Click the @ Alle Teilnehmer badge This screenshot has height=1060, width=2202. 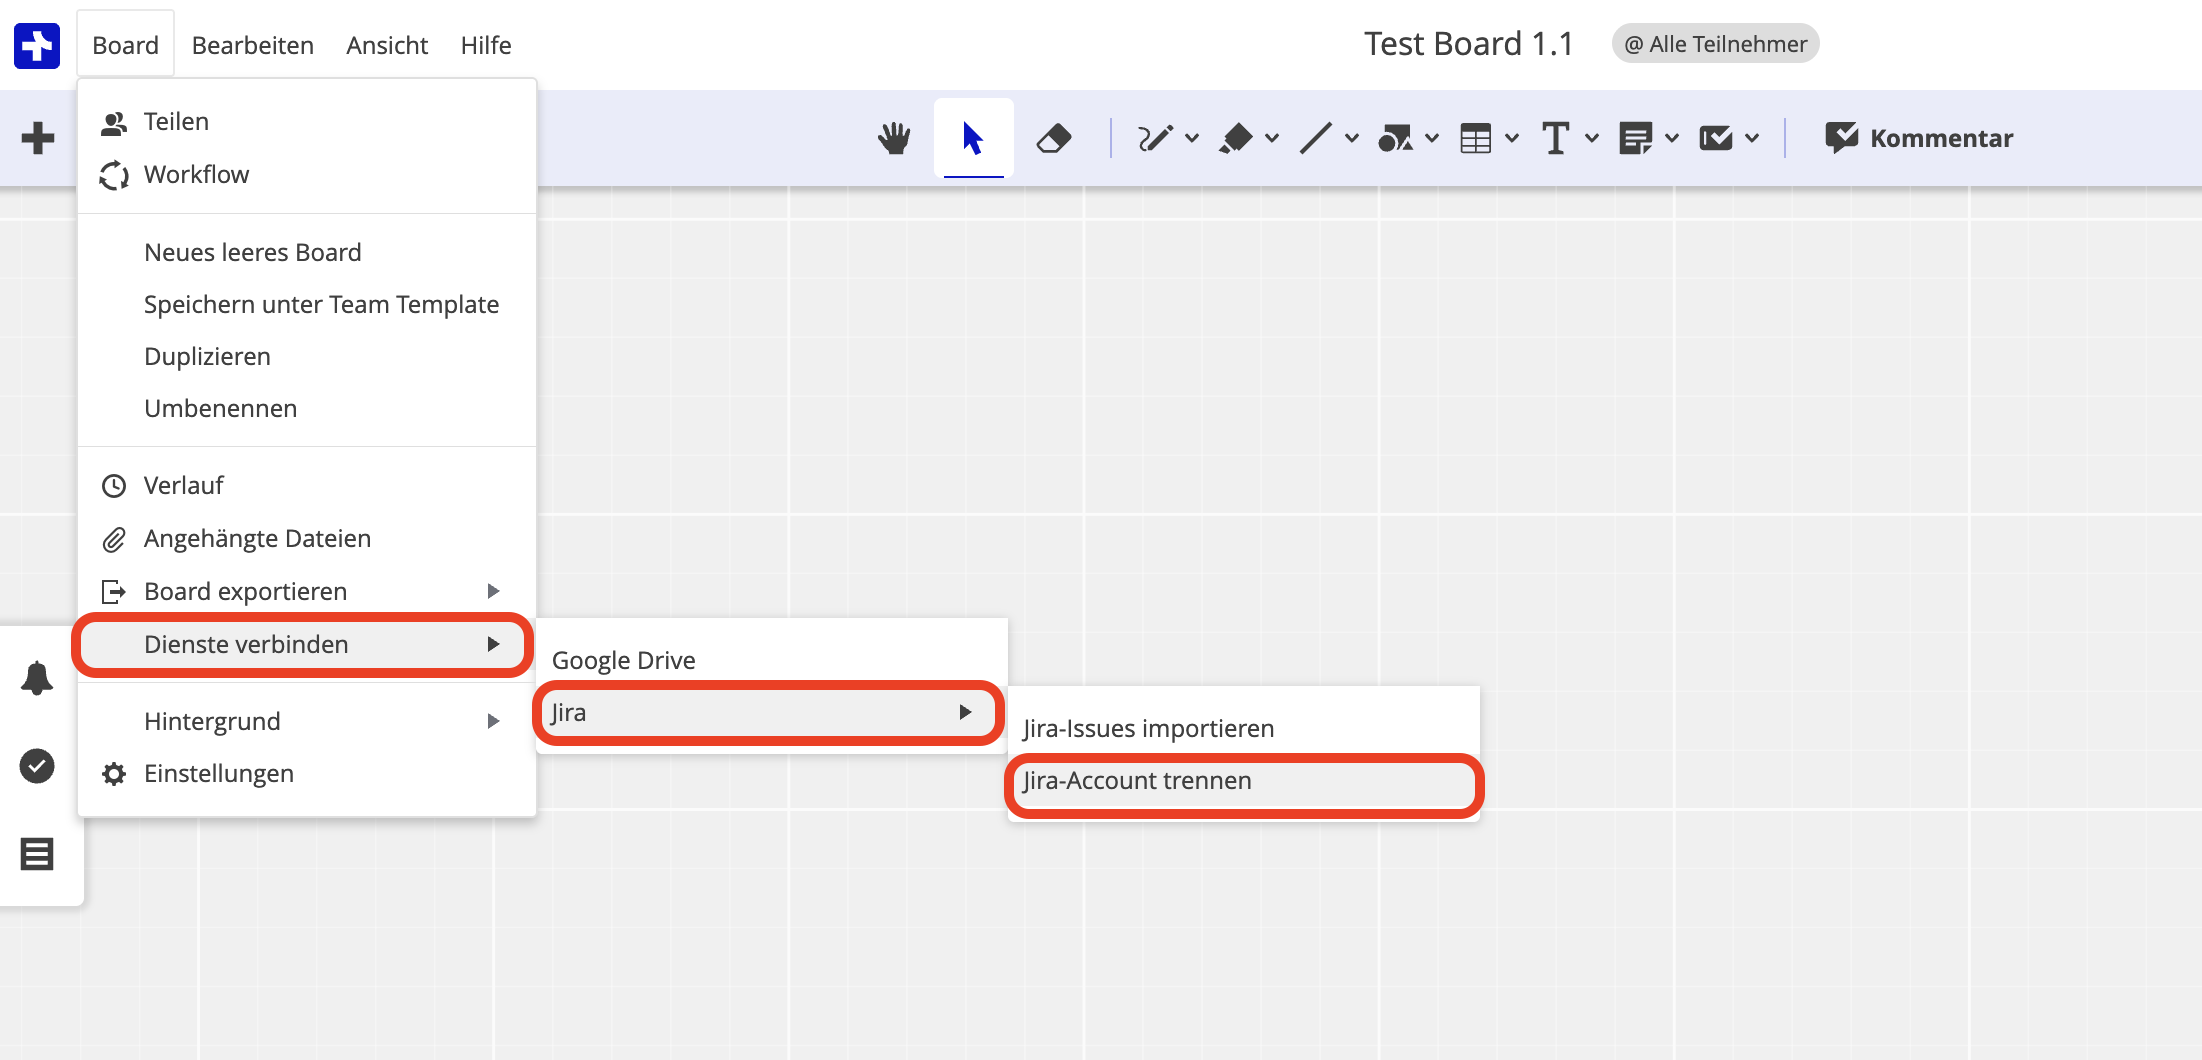[x=1715, y=44]
